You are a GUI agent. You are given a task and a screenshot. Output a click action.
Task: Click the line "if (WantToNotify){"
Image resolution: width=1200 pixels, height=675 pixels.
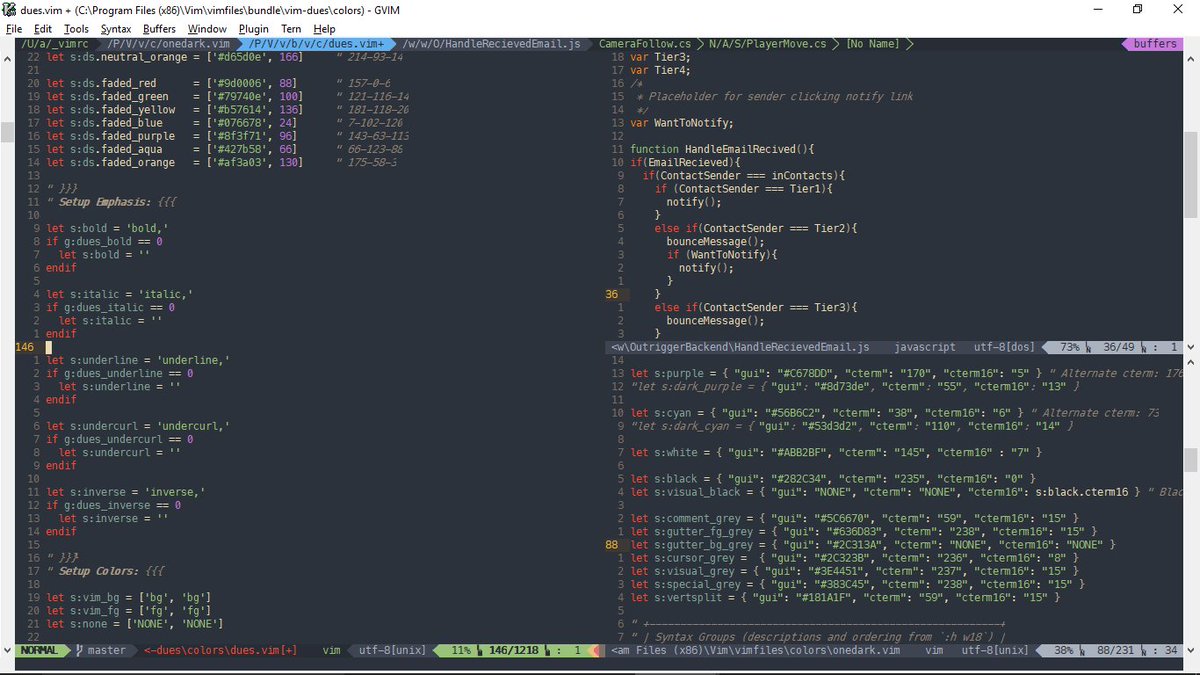click(721, 254)
